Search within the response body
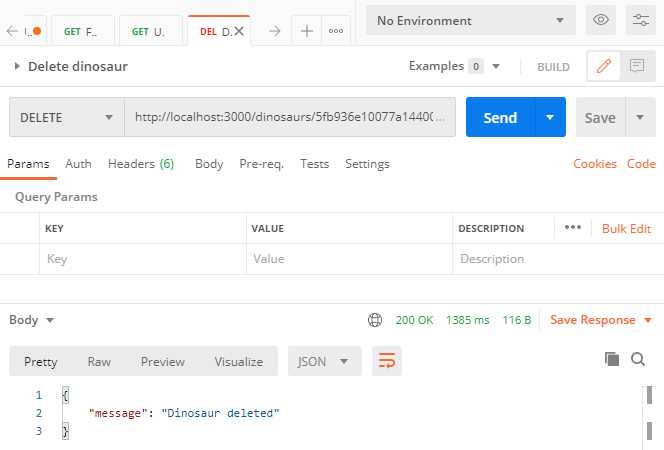664x450 pixels. (x=638, y=359)
